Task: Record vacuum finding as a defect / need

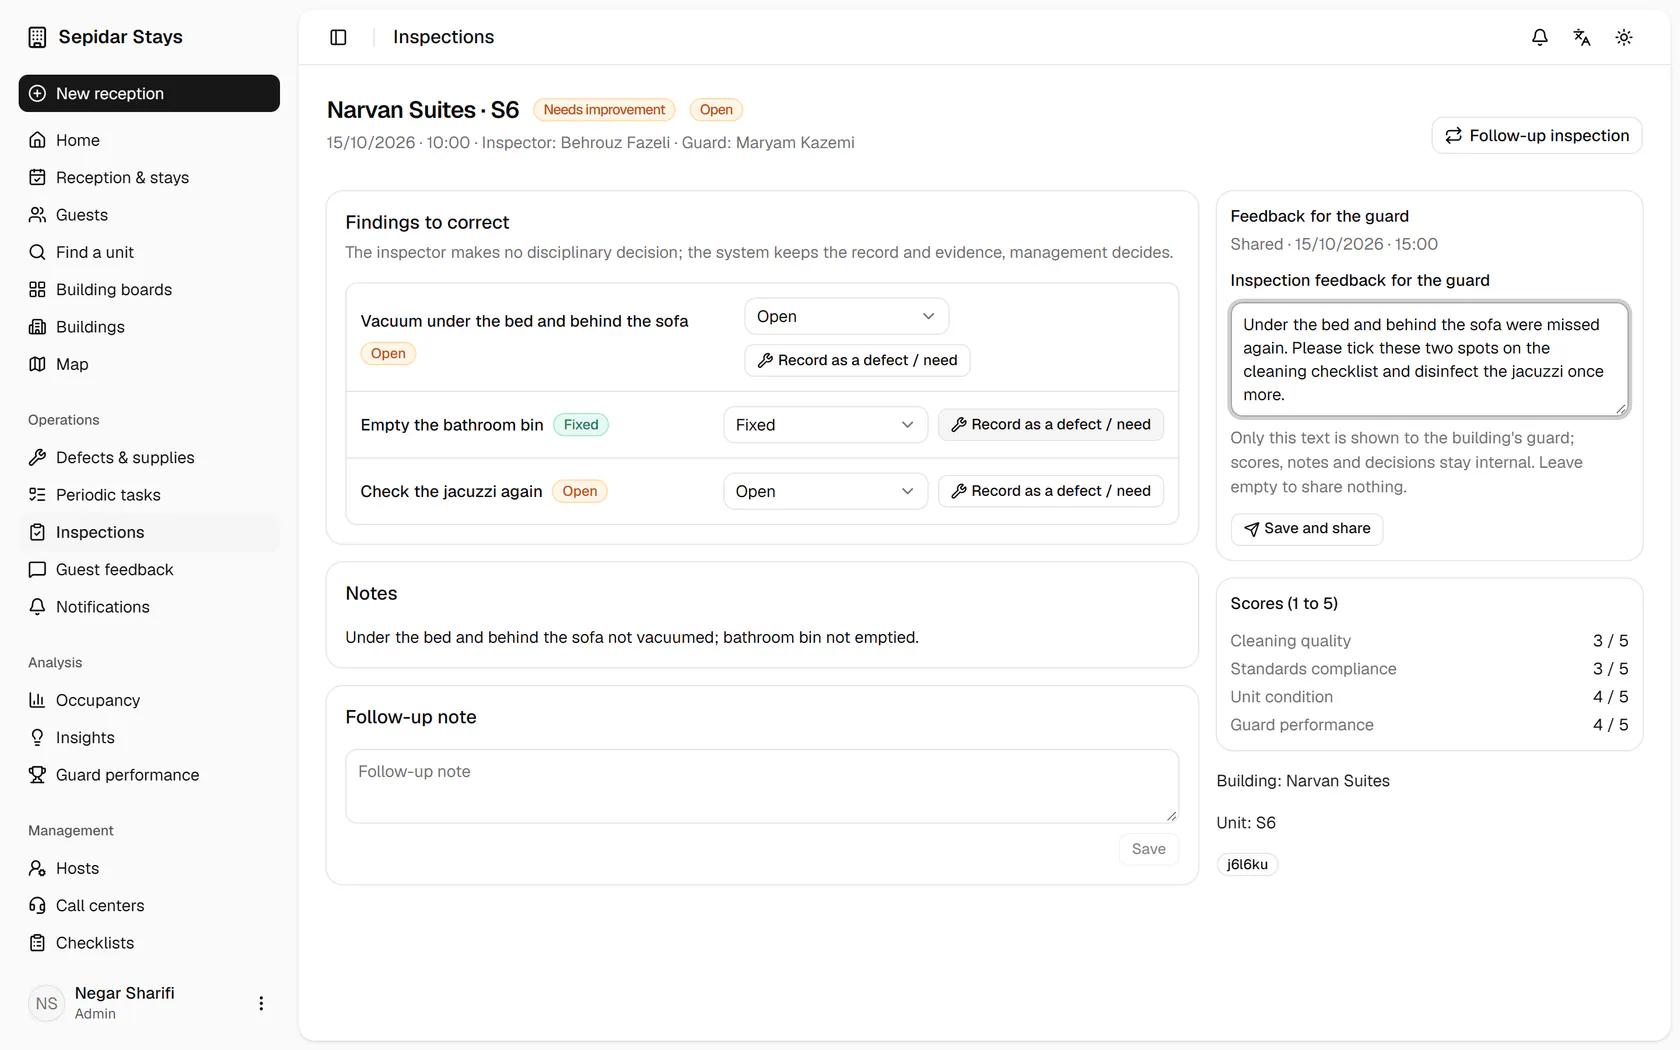Action: (x=857, y=360)
